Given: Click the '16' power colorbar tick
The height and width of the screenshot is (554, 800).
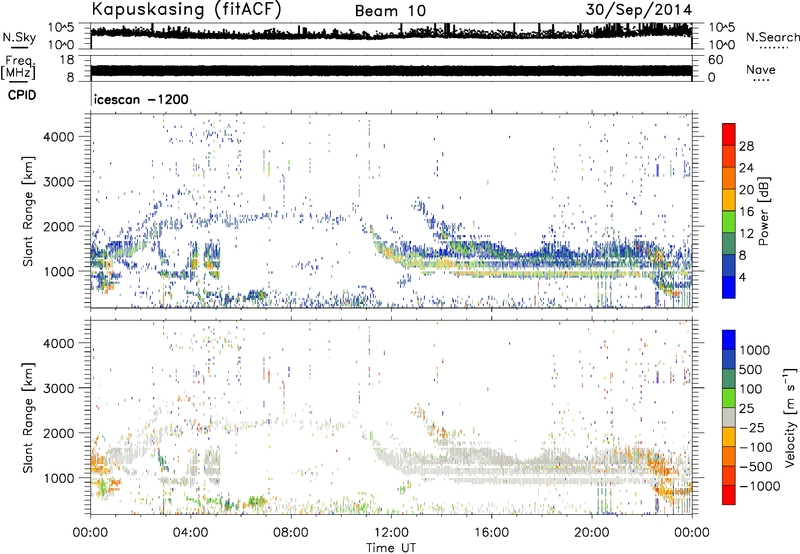Looking at the screenshot, I should click(x=746, y=212).
